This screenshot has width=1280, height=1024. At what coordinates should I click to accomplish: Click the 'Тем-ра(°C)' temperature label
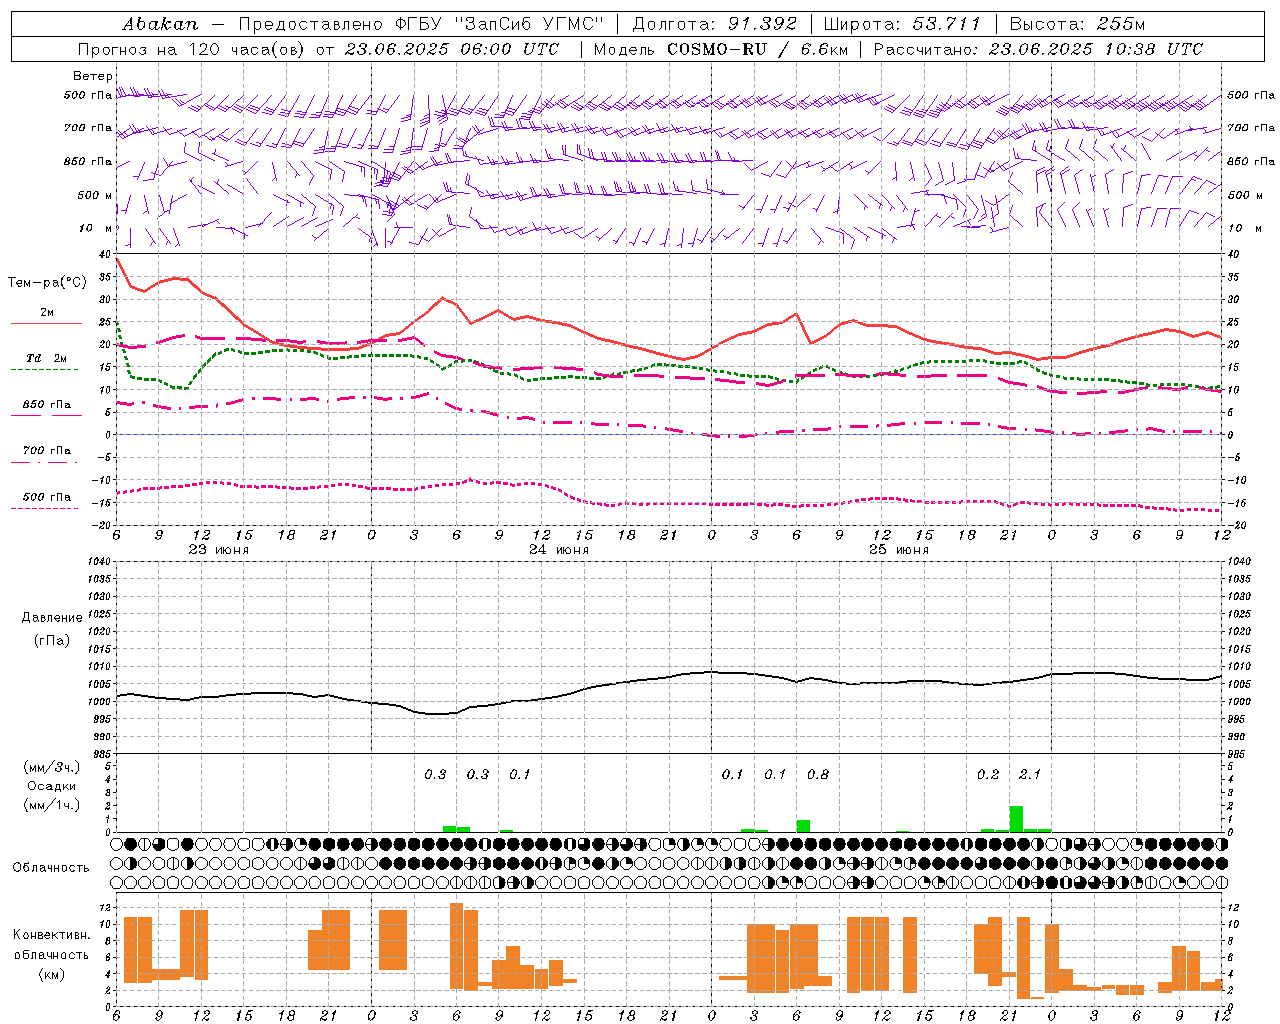click(47, 283)
